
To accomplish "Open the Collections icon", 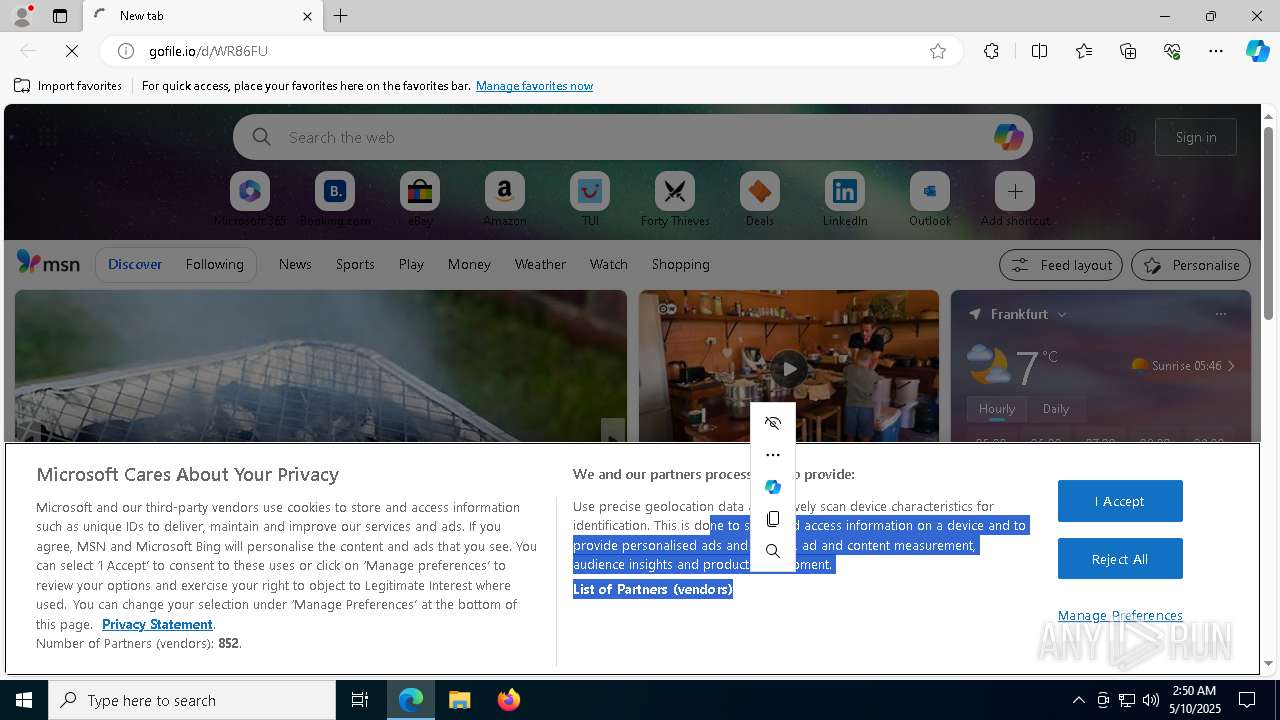I will point(1128,51).
